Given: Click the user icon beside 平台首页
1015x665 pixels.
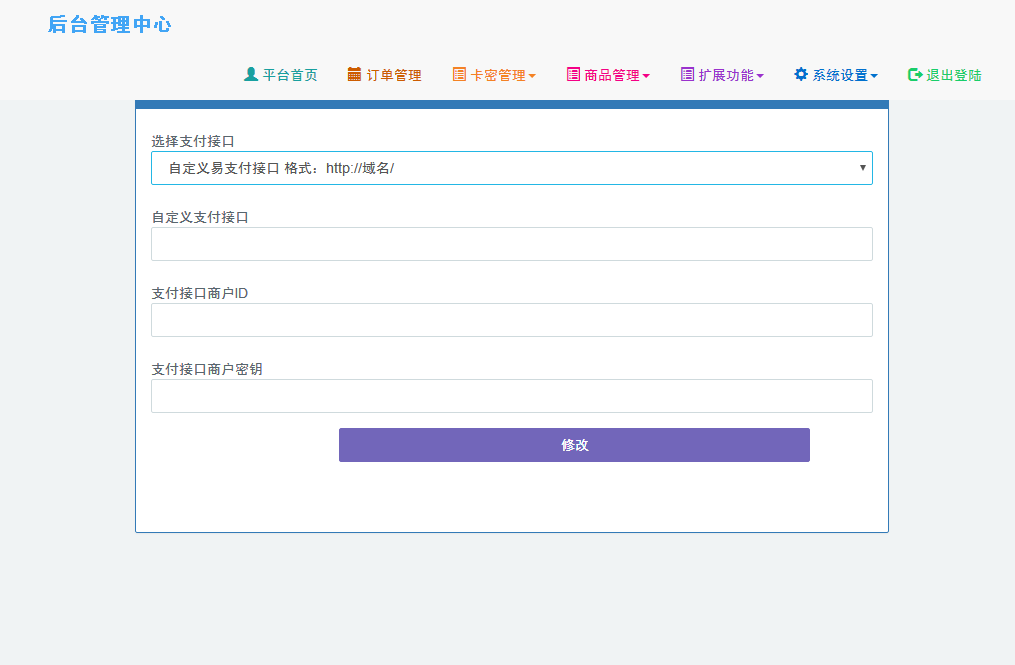Looking at the screenshot, I should (251, 74).
